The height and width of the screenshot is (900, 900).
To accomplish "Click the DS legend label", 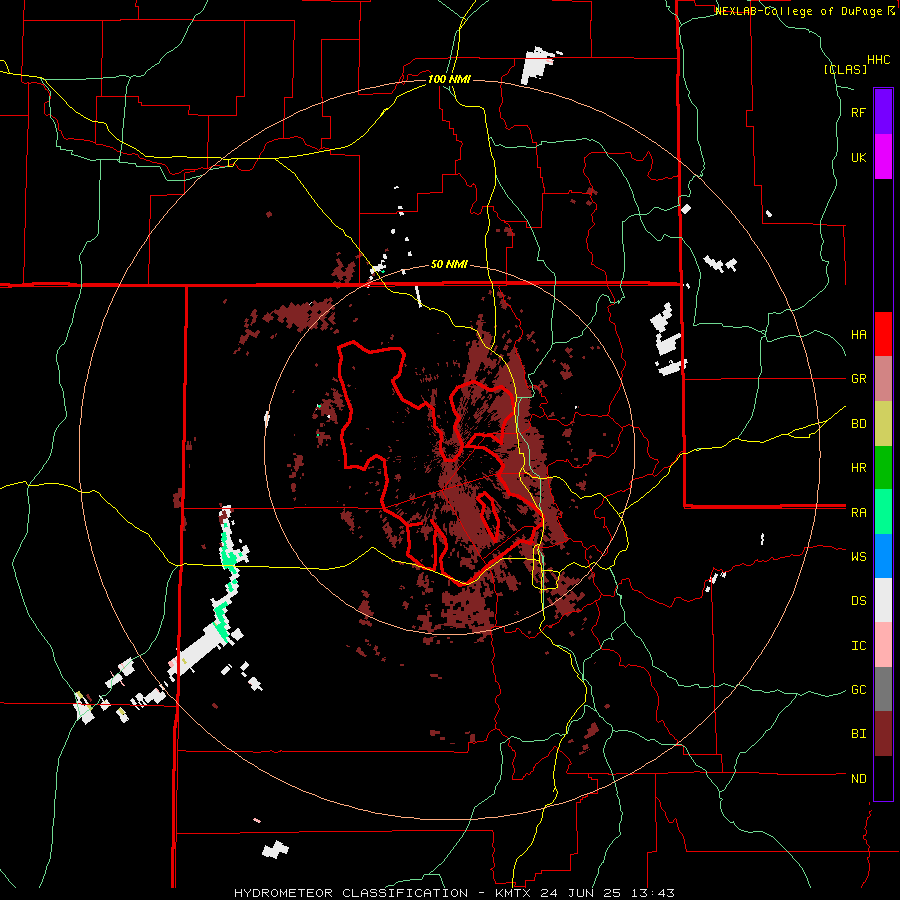I will (858, 601).
